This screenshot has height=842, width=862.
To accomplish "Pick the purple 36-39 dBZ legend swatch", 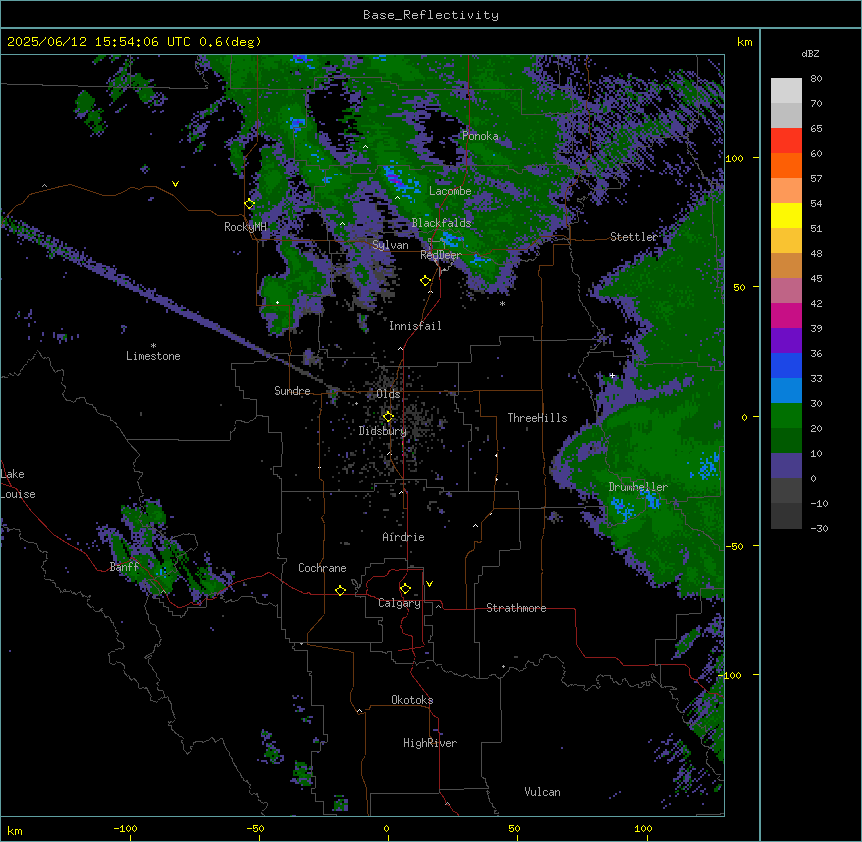I will (x=786, y=341).
